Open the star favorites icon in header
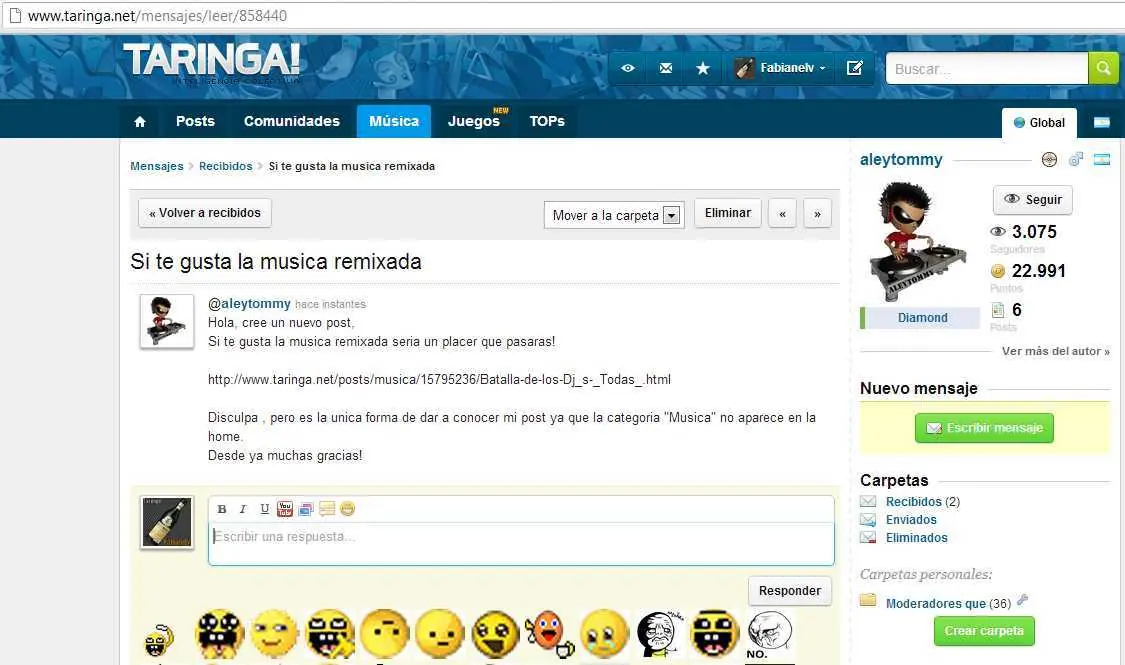Screen dimensions: 1125x665 point(703,68)
